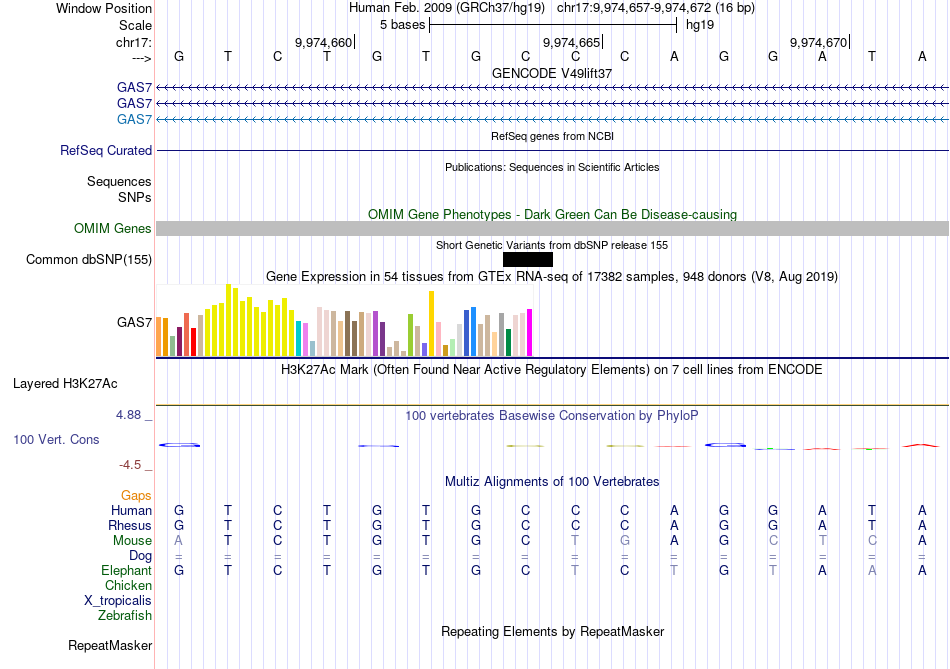Image resolution: width=950 pixels, height=669 pixels.
Task: Click the blue PhyloP conservation bar under first G
Action: click(179, 445)
